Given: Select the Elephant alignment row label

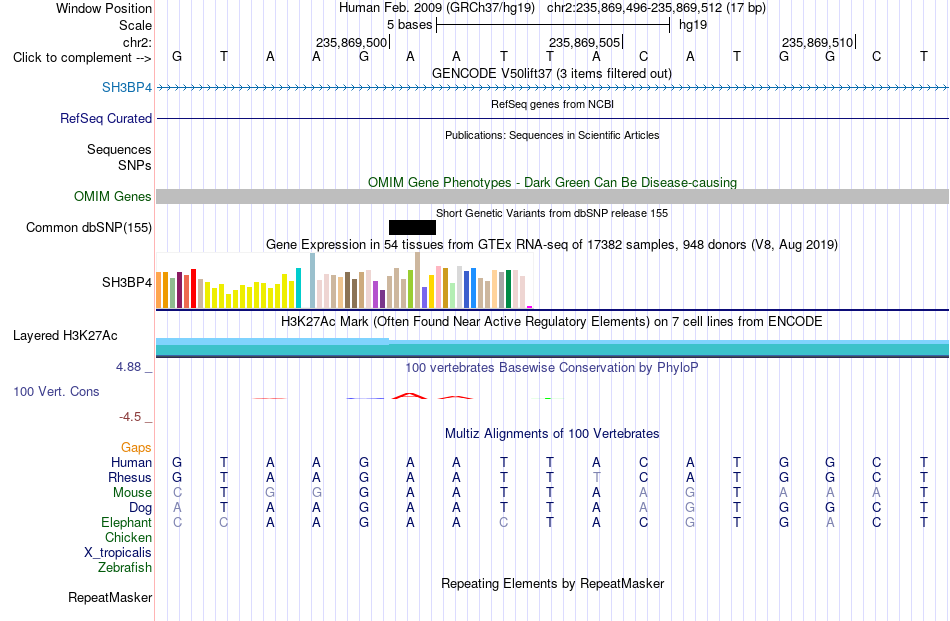Looking at the screenshot, I should [126, 522].
